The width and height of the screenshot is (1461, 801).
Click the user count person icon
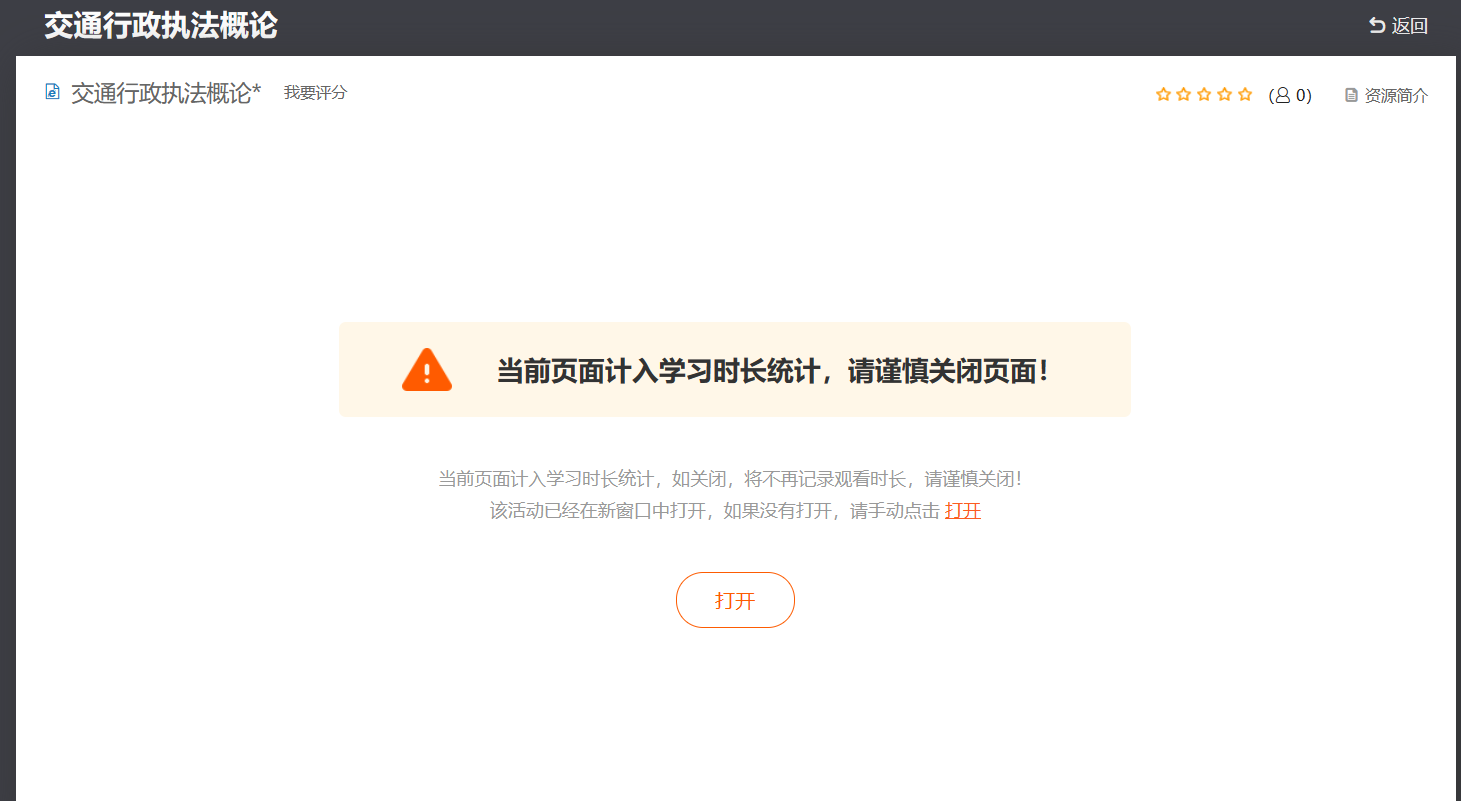1283,95
